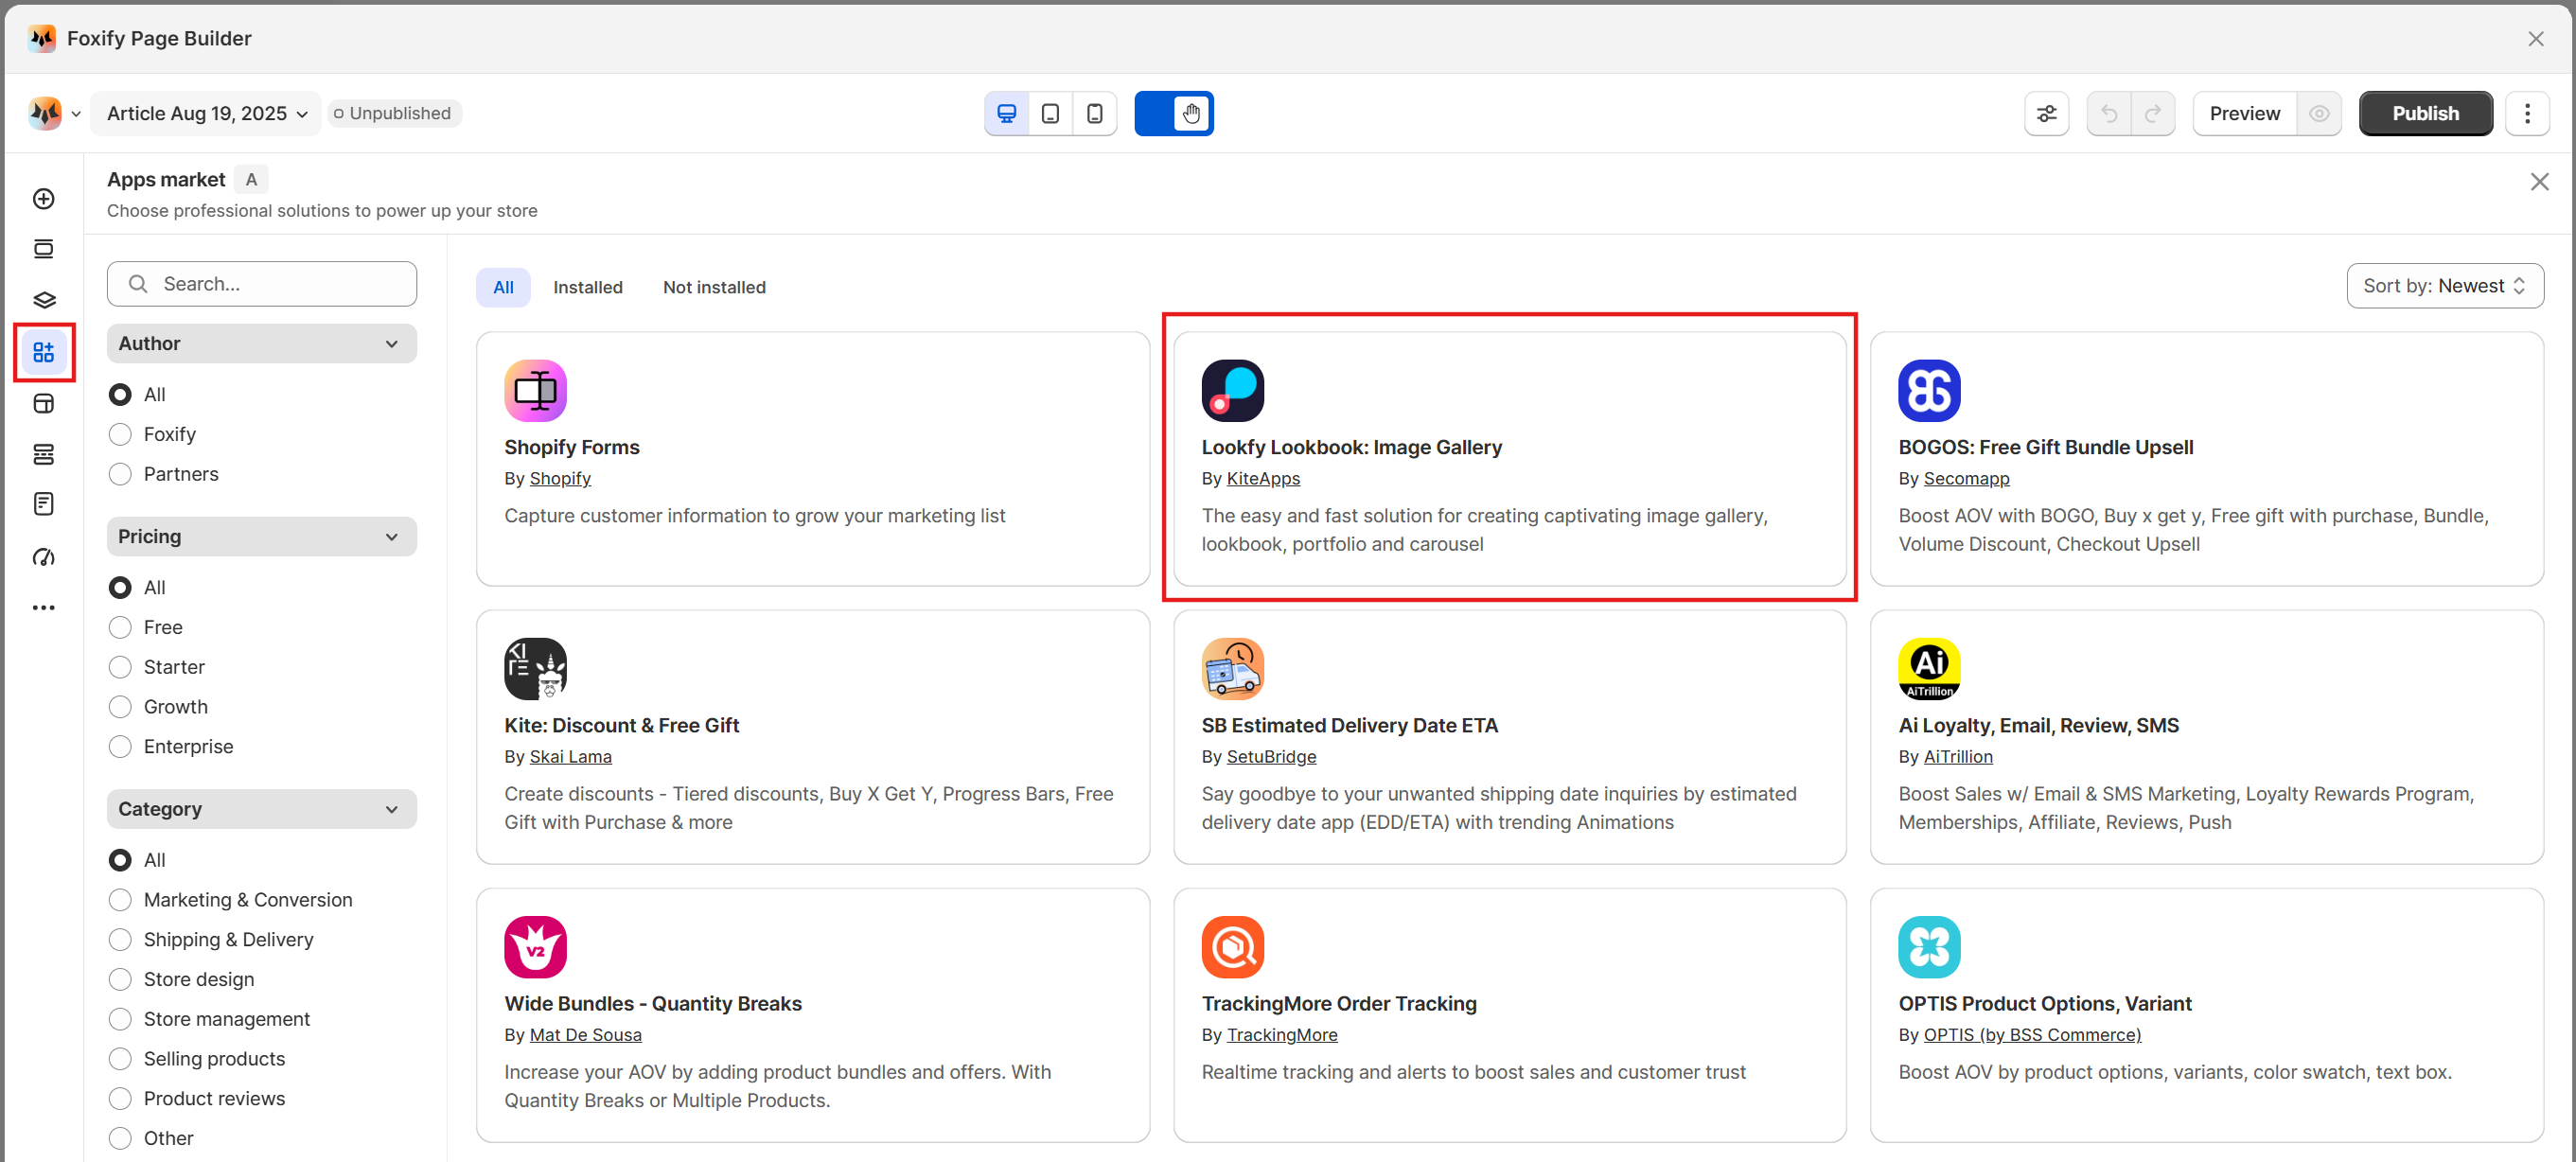Open the three-dot menu beside Publish
Image resolution: width=2576 pixels, height=1162 pixels.
coord(2527,113)
